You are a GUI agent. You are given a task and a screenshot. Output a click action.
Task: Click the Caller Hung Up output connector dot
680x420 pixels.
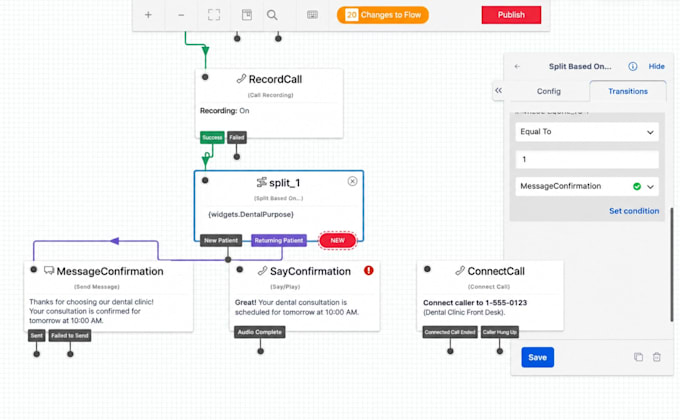click(500, 351)
